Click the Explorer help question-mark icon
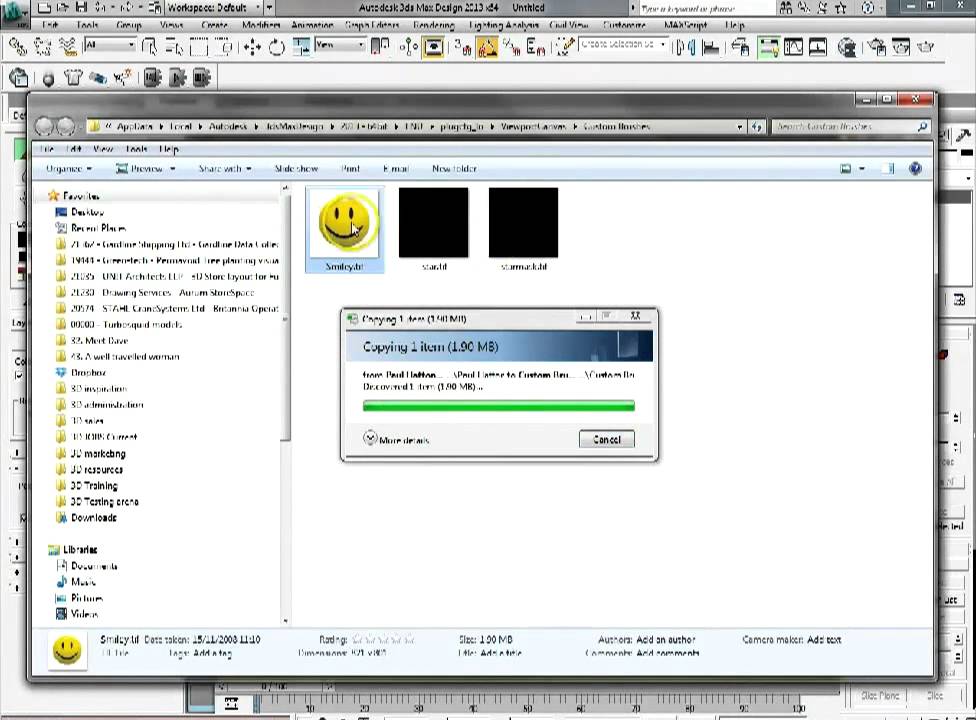 [915, 169]
